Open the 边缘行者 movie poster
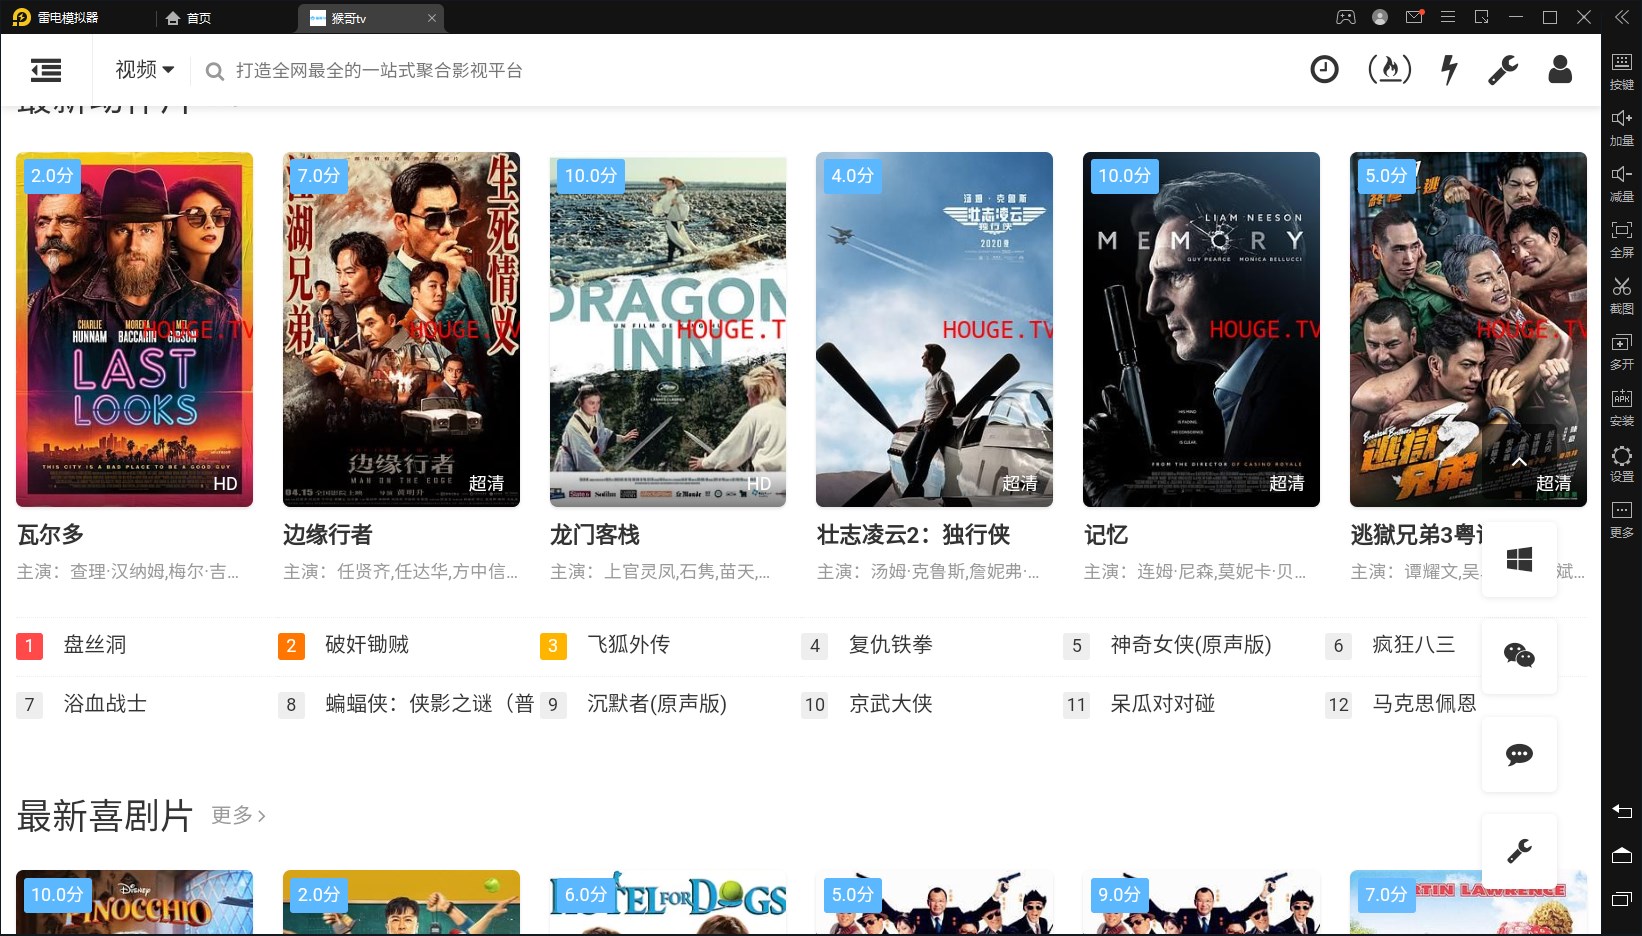The width and height of the screenshot is (1642, 936). [x=401, y=329]
